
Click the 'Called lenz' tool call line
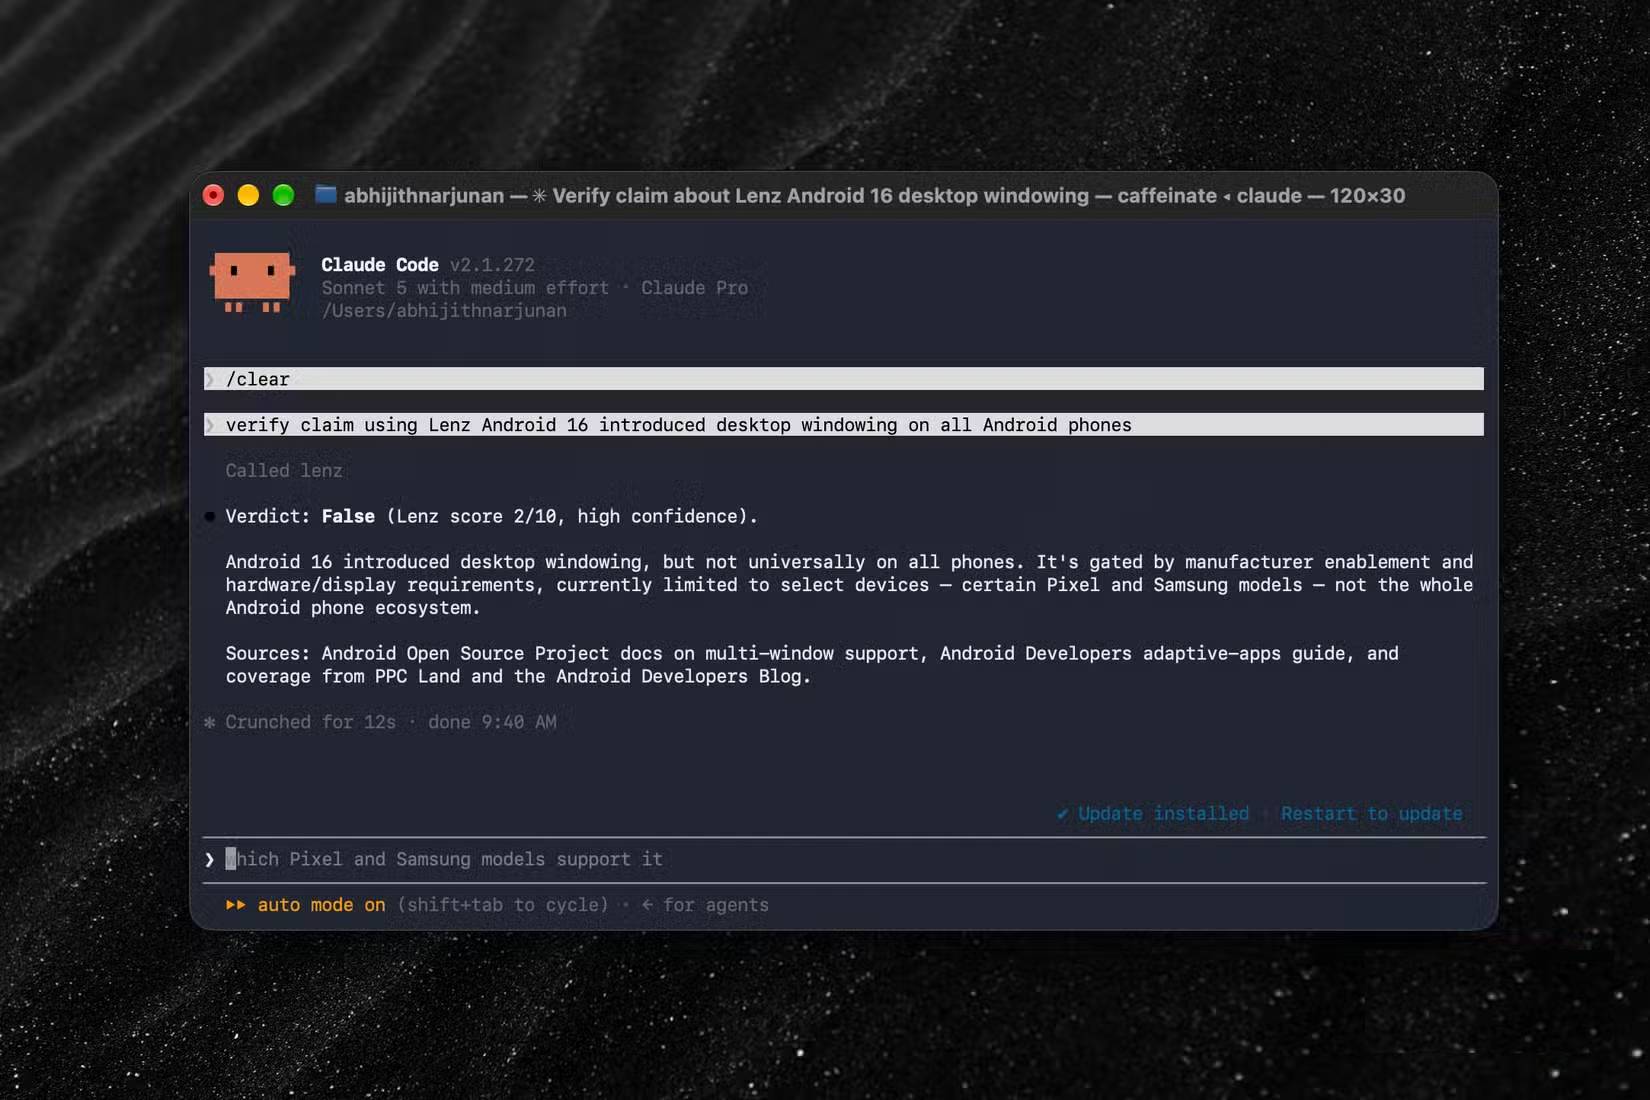tap(284, 471)
